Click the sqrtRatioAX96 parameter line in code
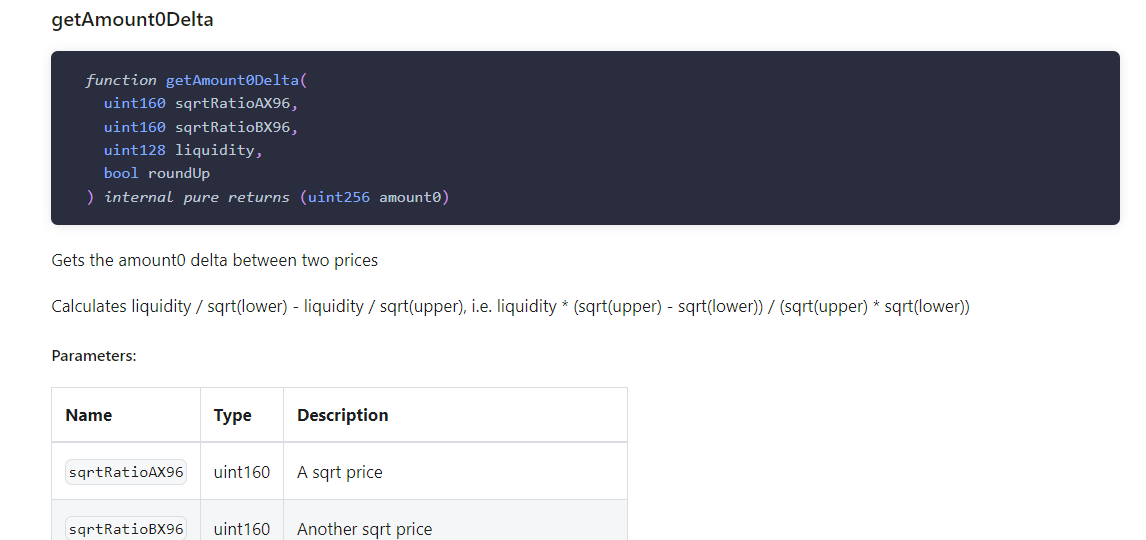The height and width of the screenshot is (540, 1146). (x=201, y=103)
